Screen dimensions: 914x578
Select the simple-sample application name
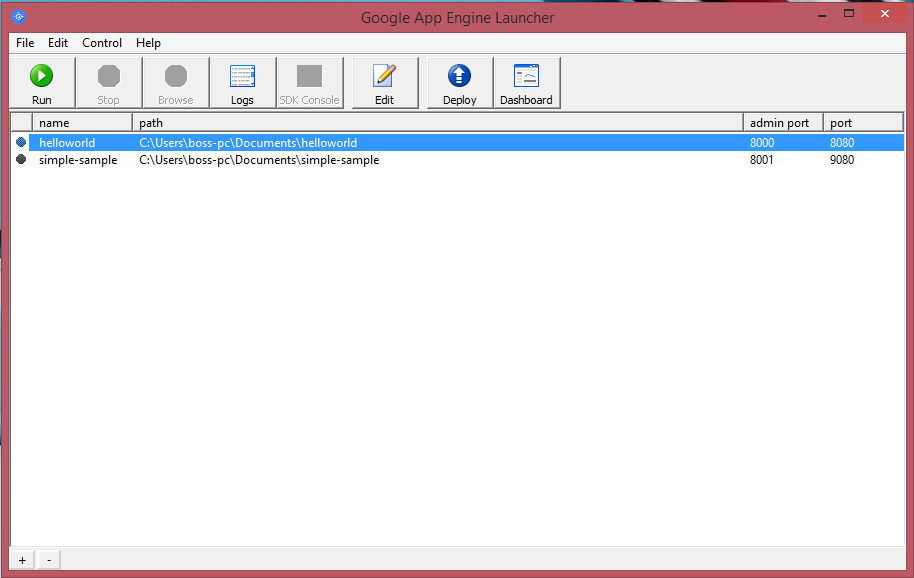point(78,160)
